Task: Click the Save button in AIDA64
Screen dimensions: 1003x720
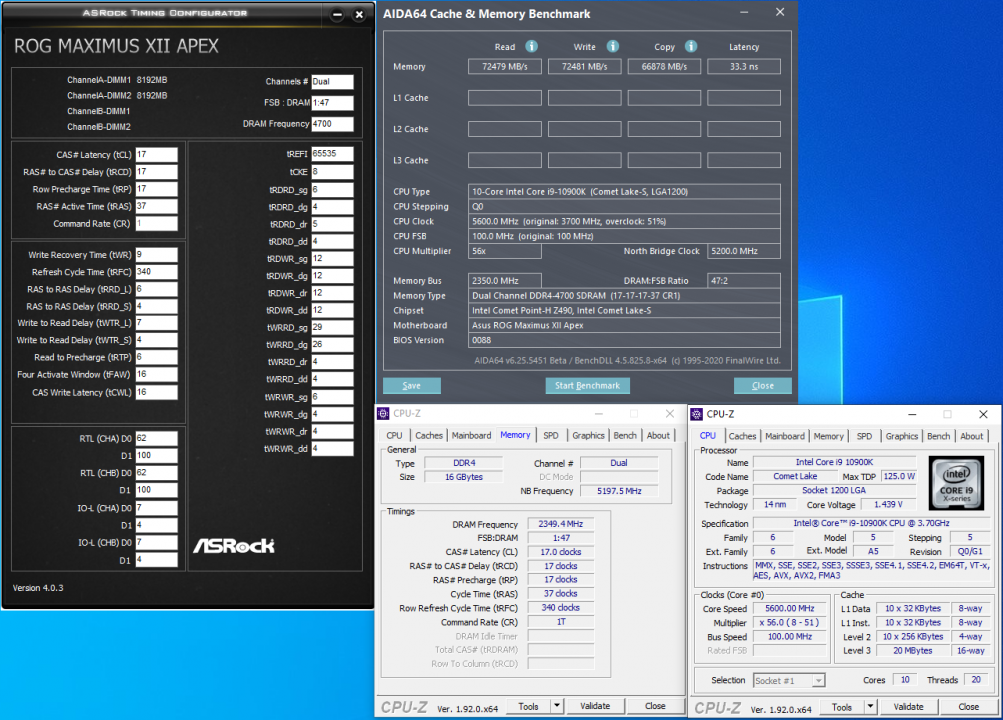Action: point(411,385)
